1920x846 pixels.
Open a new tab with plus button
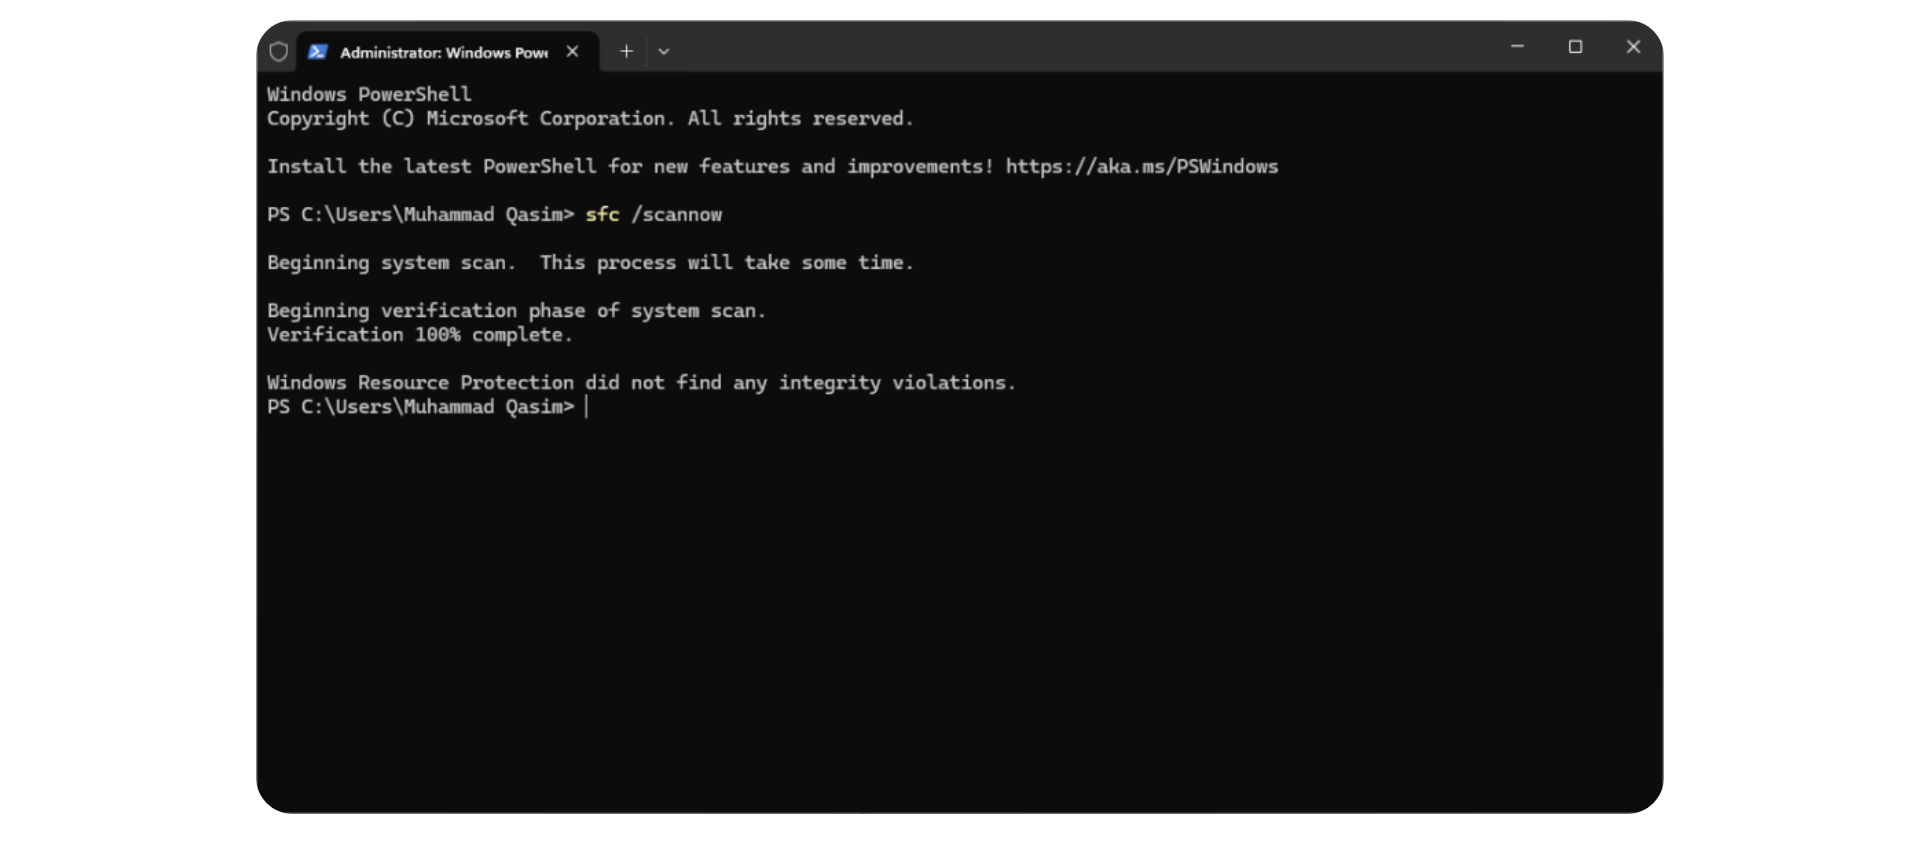coord(626,51)
